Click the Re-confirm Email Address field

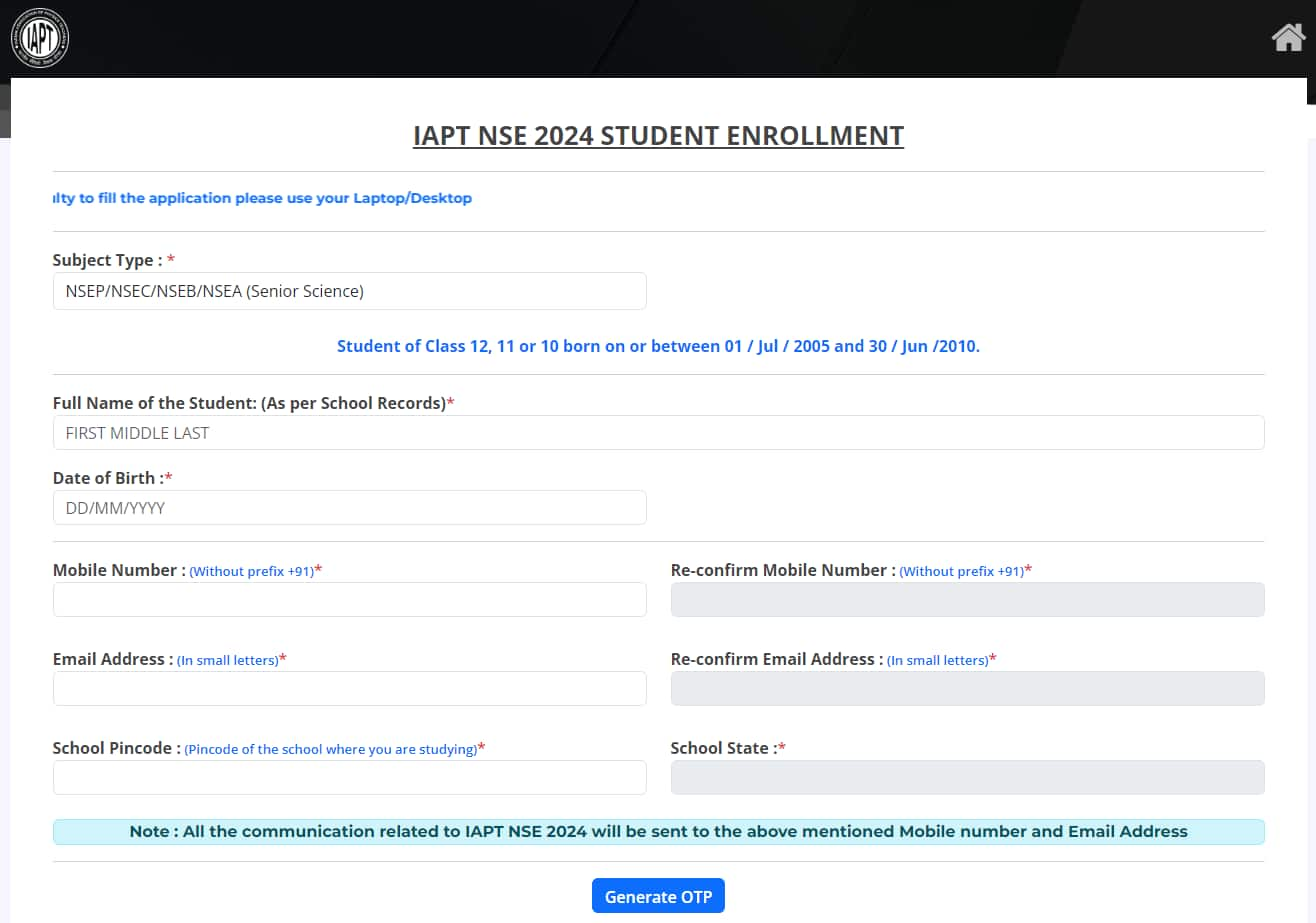pos(967,688)
